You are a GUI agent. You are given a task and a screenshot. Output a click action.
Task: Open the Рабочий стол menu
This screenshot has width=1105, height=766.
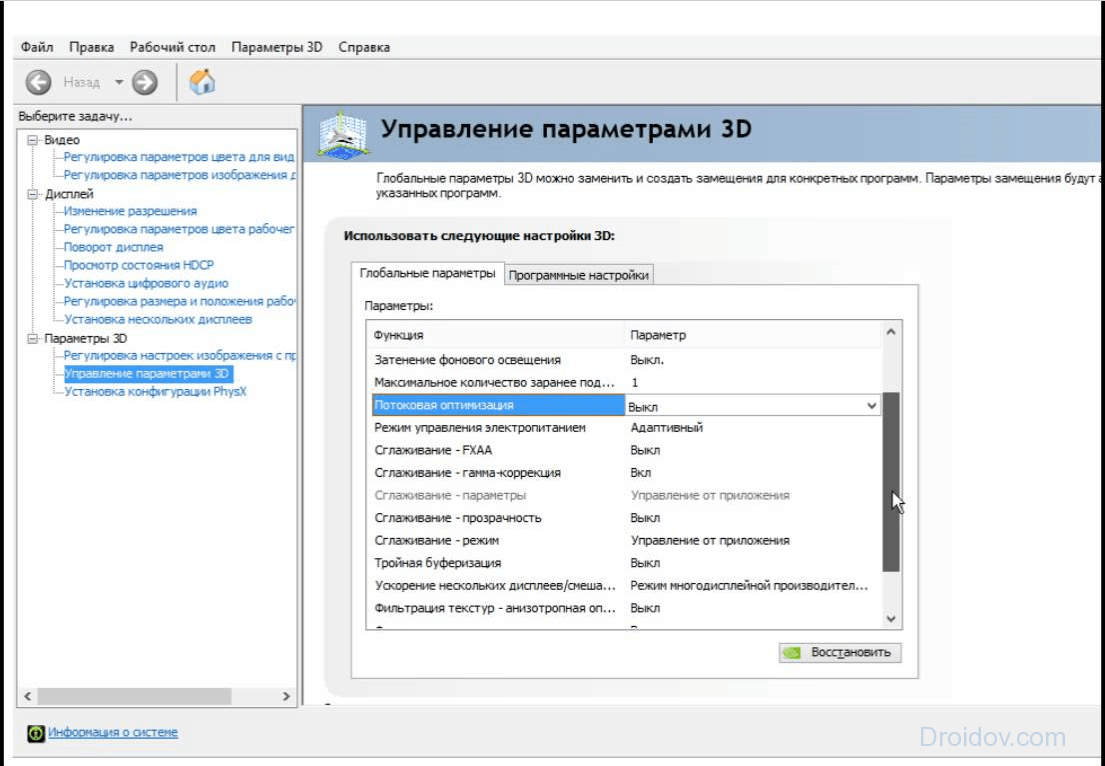click(172, 47)
